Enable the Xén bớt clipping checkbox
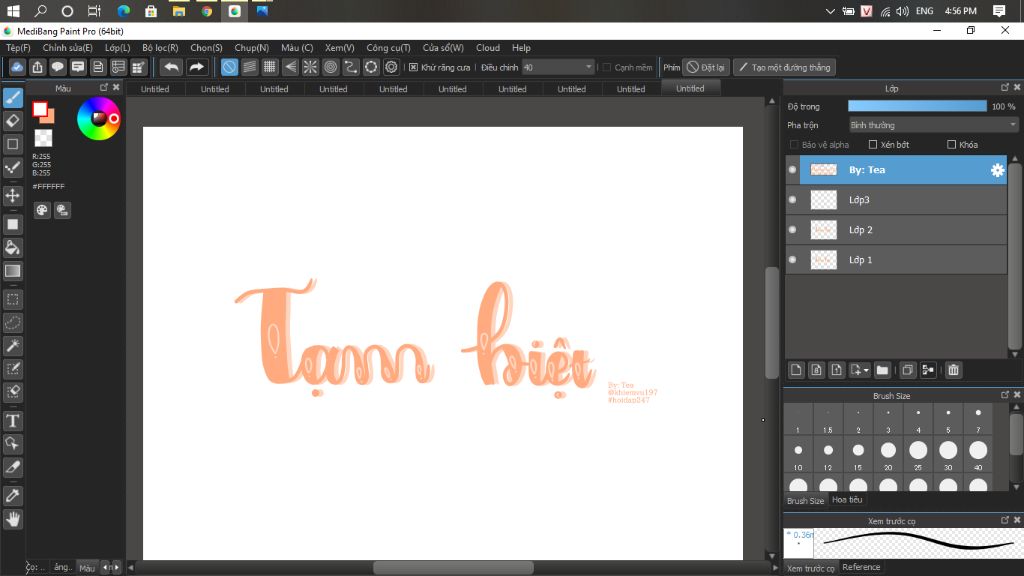 tap(872, 144)
